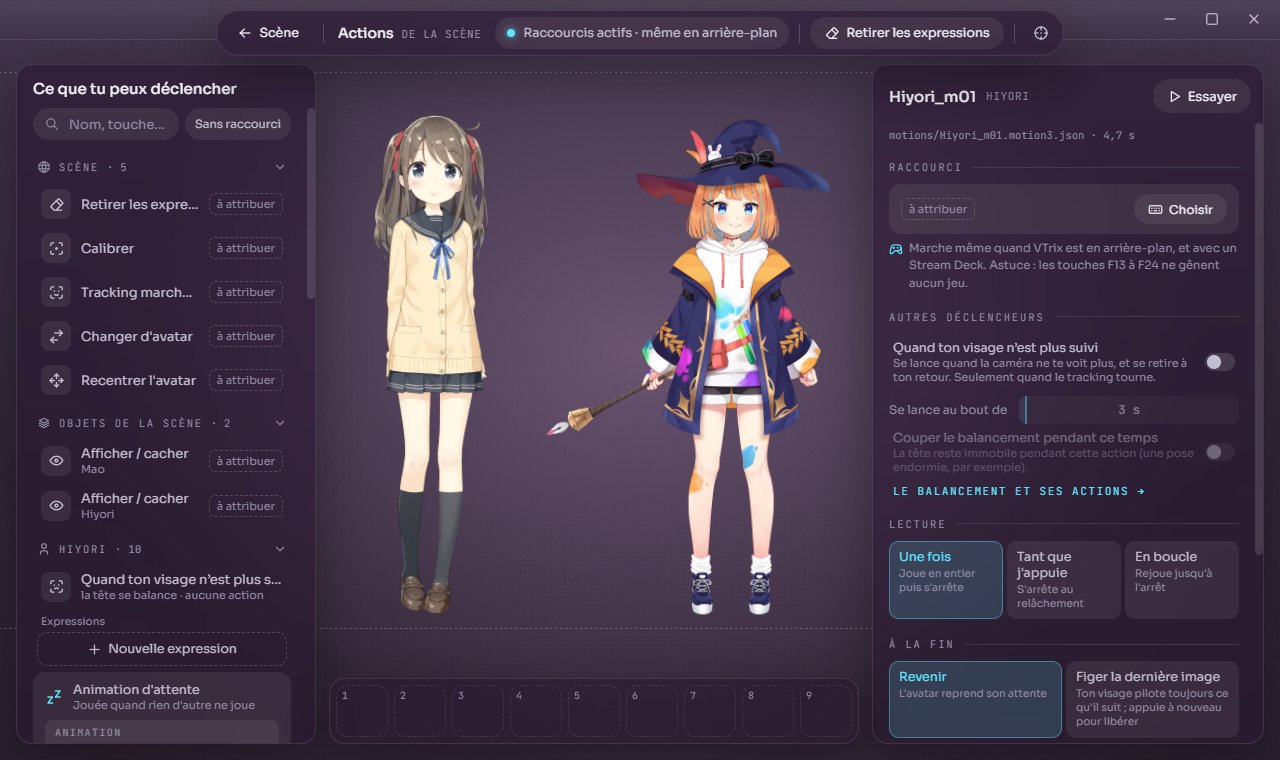The width and height of the screenshot is (1280, 760).
Task: Go back with the Scène button
Action: click(269, 33)
